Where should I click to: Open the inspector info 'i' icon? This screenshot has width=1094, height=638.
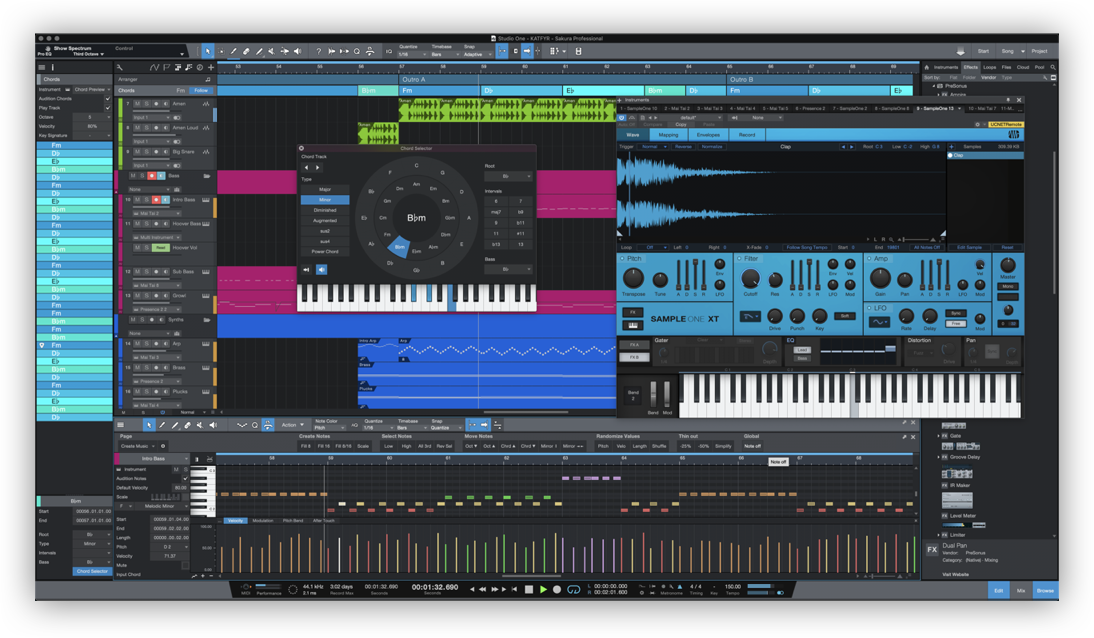click(x=52, y=68)
